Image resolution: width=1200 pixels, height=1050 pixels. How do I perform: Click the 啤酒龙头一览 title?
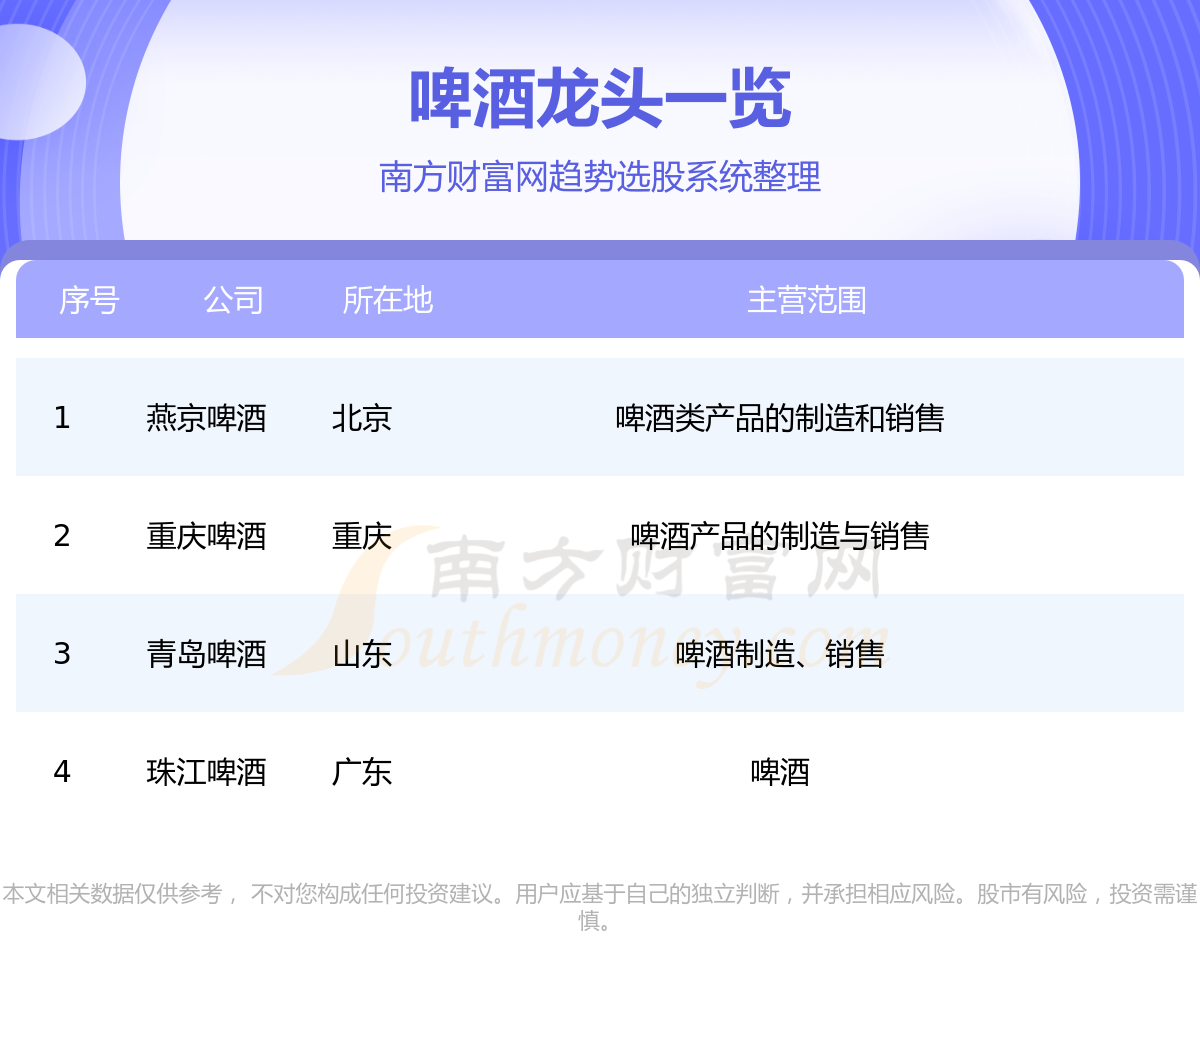click(x=600, y=100)
